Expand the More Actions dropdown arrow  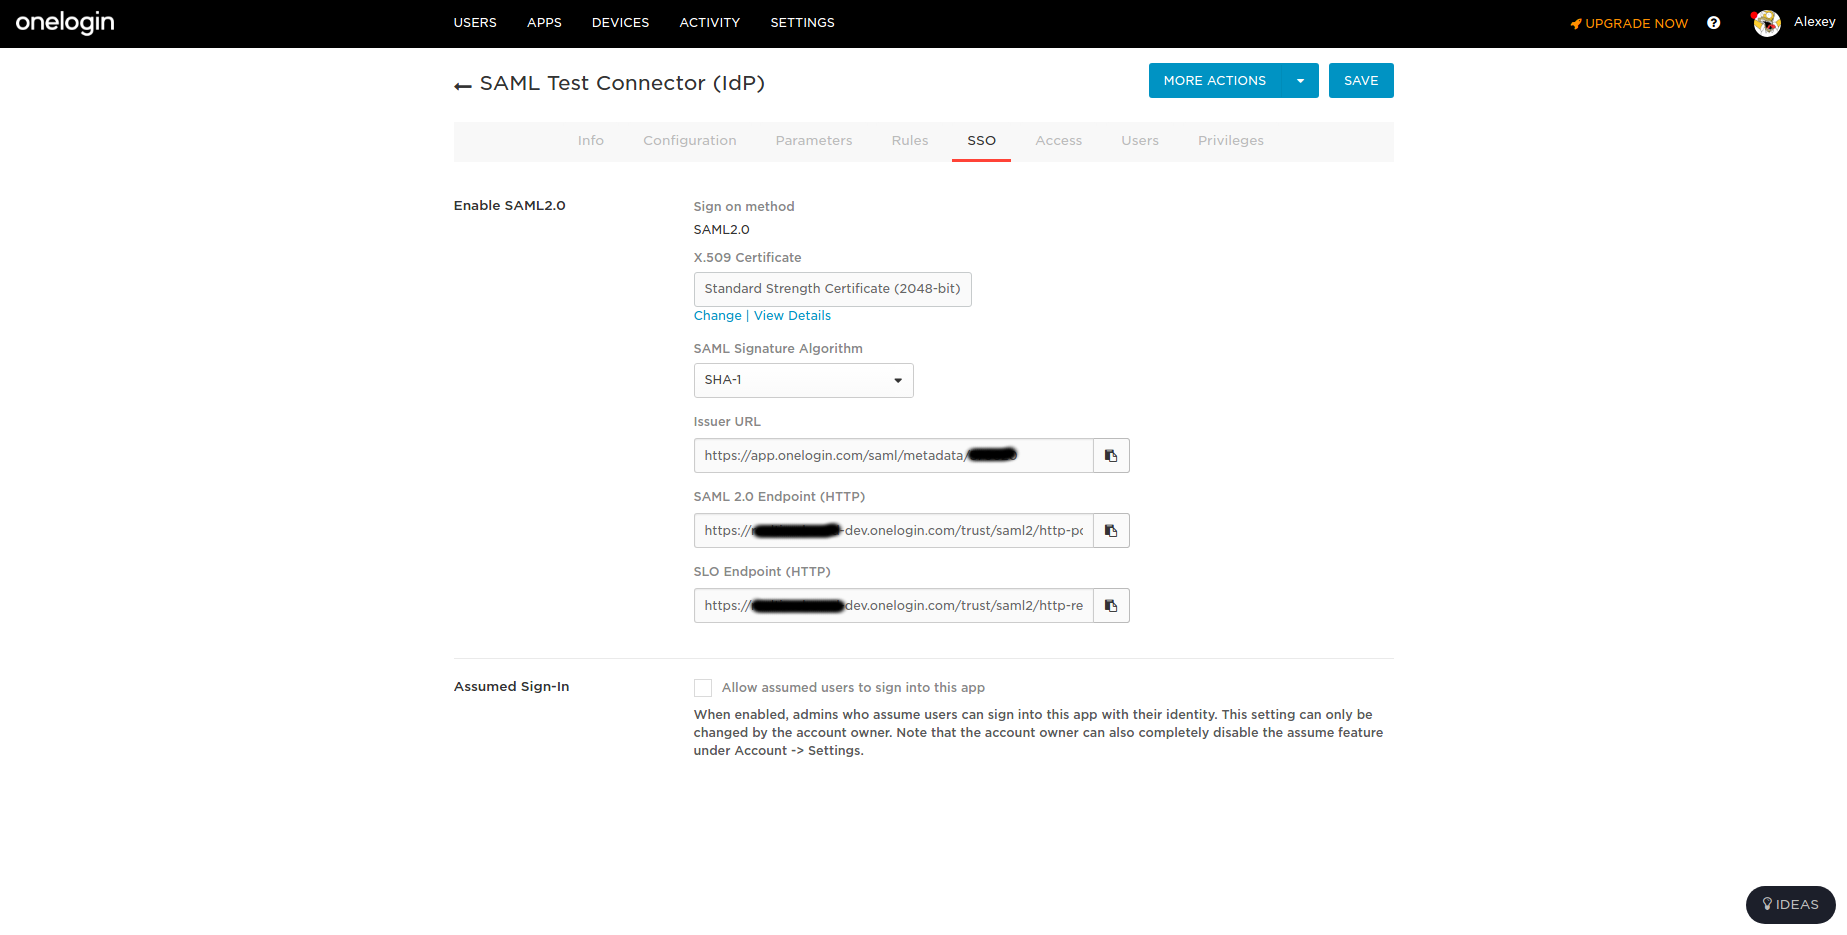coord(1300,81)
